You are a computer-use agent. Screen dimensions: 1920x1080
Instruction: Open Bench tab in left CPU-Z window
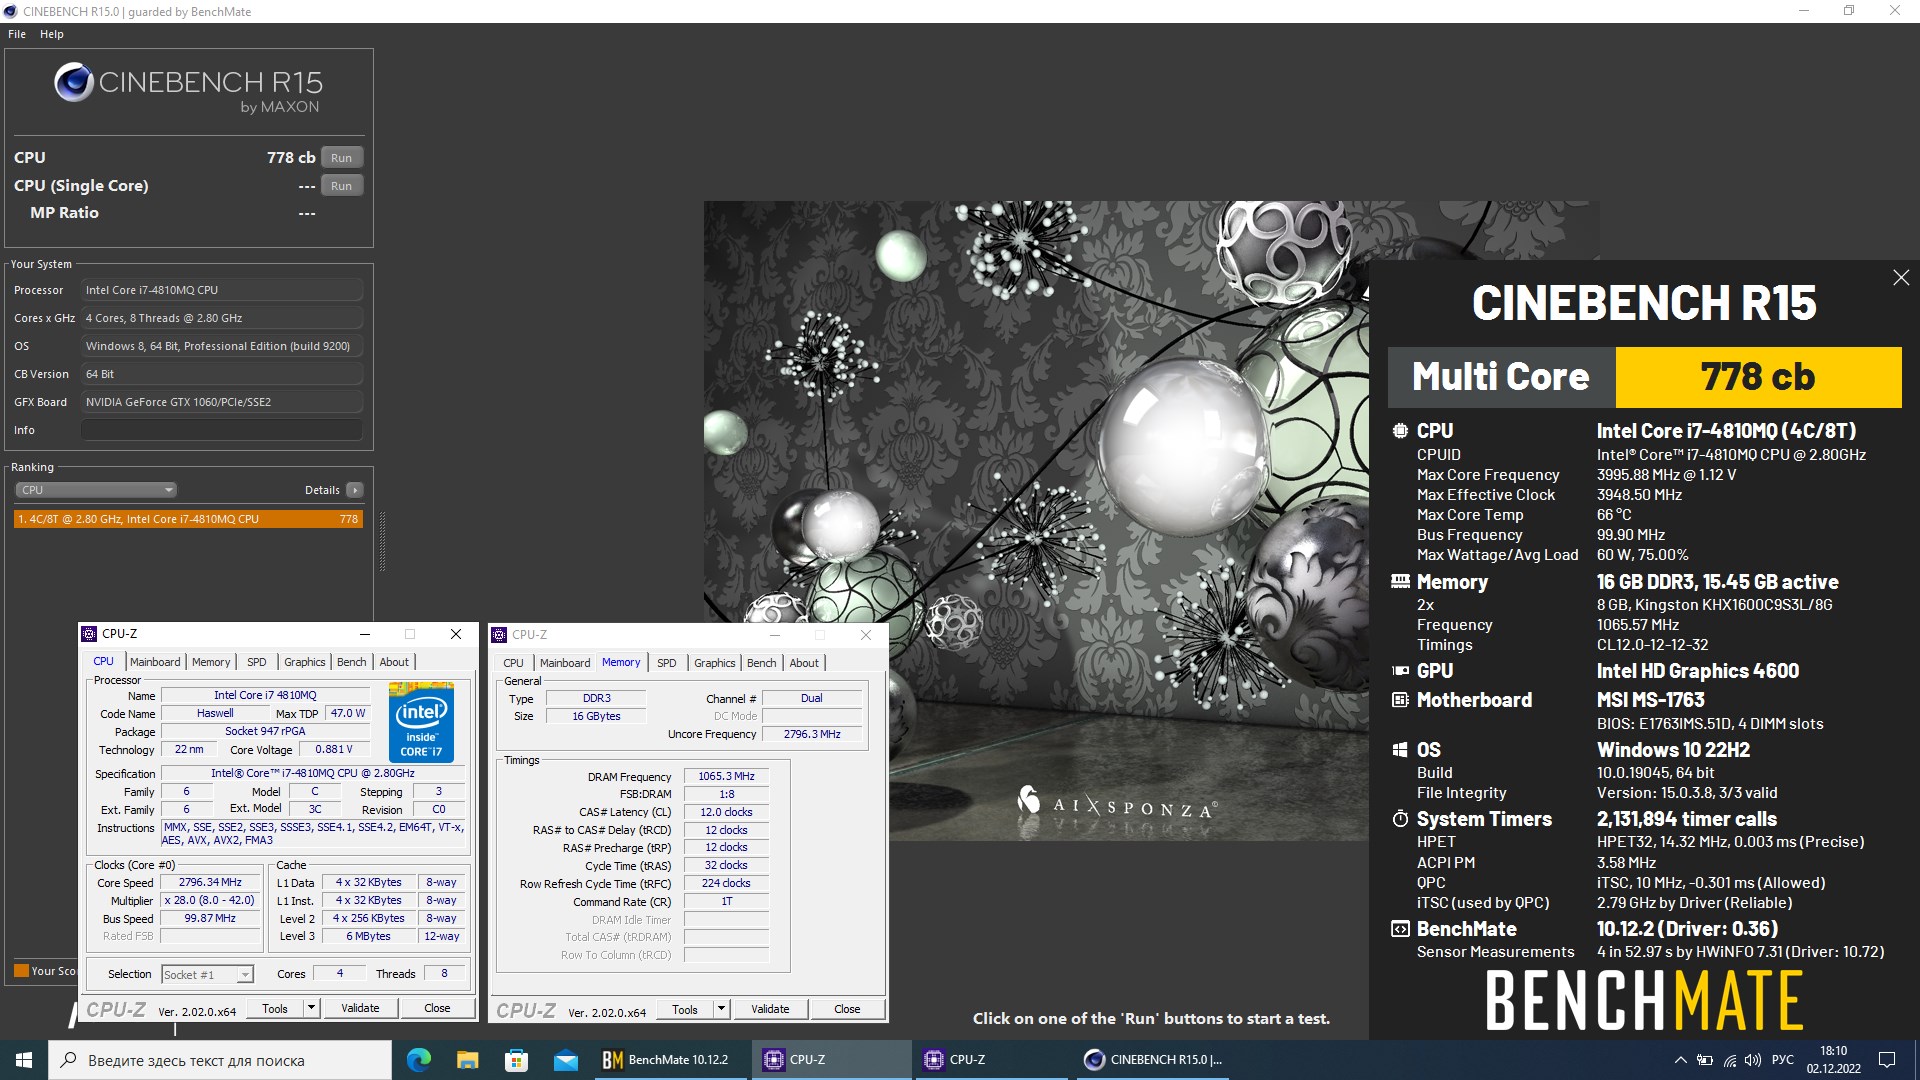(351, 662)
